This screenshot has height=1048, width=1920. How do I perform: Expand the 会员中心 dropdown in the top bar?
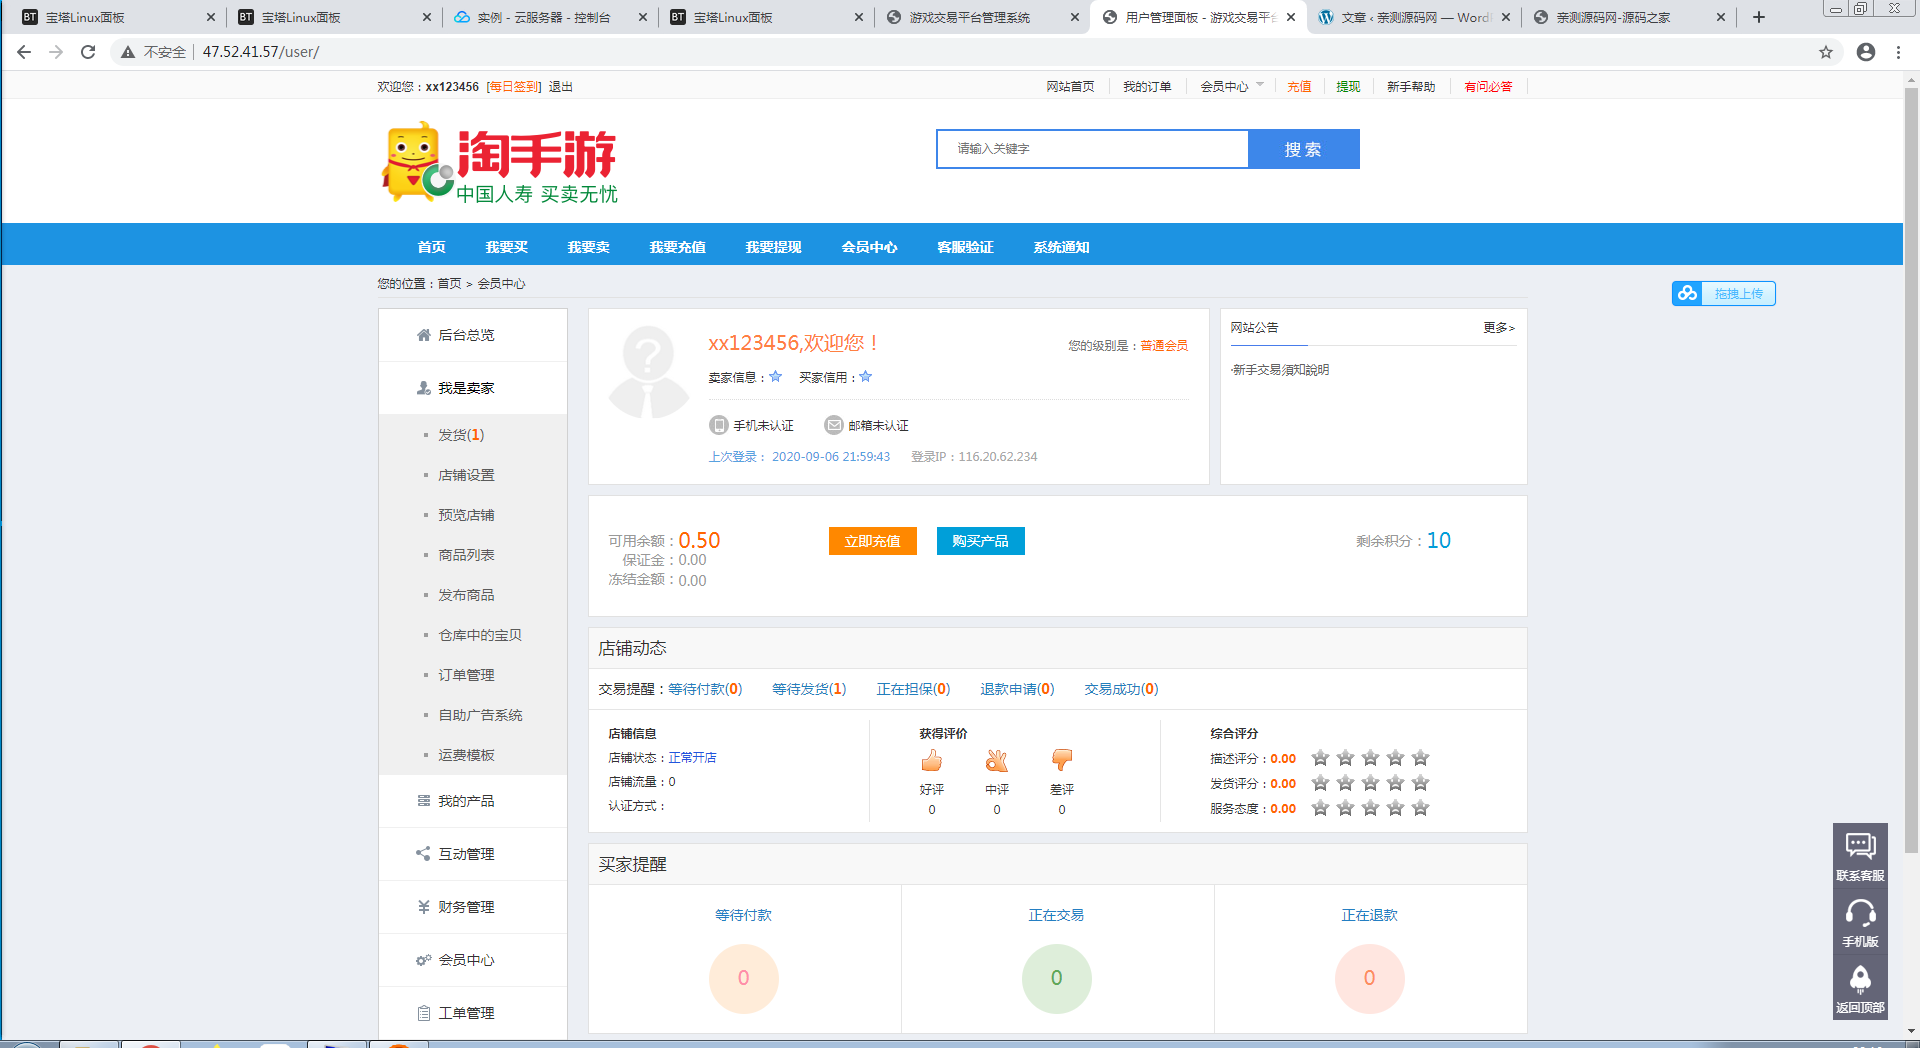[x=1232, y=87]
